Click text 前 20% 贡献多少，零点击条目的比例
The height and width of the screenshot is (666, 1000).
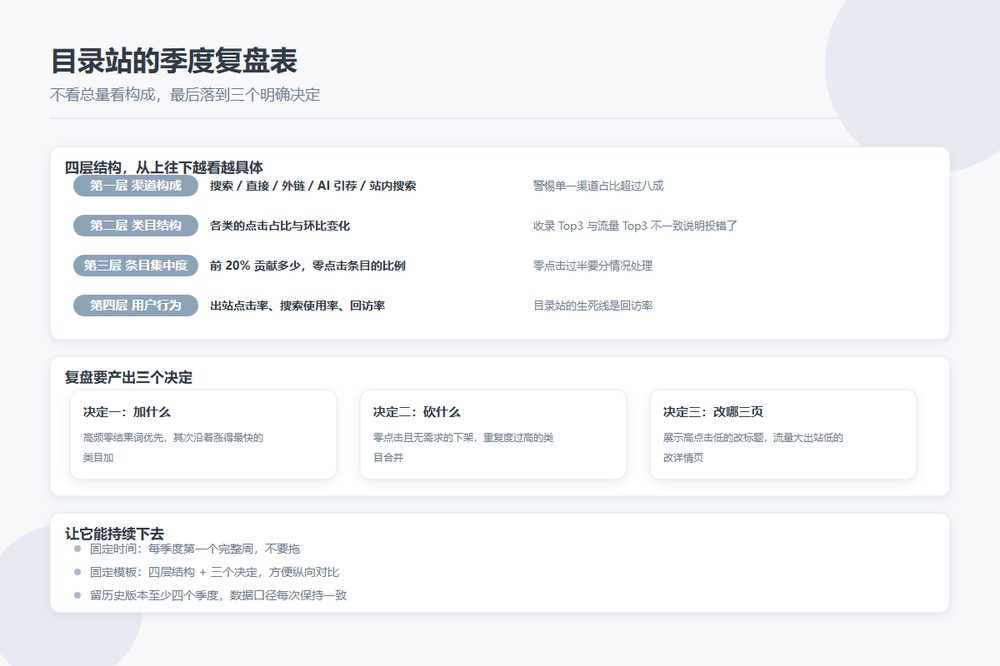tap(307, 265)
